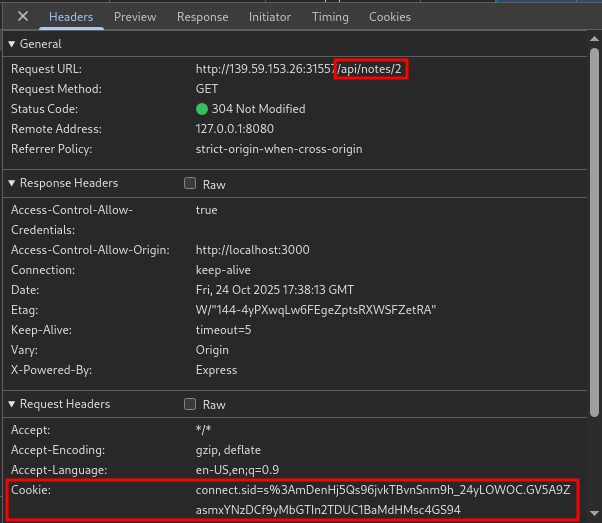This screenshot has height=523, width=602.
Task: Click the Remote Address value 127.0.0.1:8080
Action: [x=235, y=129]
